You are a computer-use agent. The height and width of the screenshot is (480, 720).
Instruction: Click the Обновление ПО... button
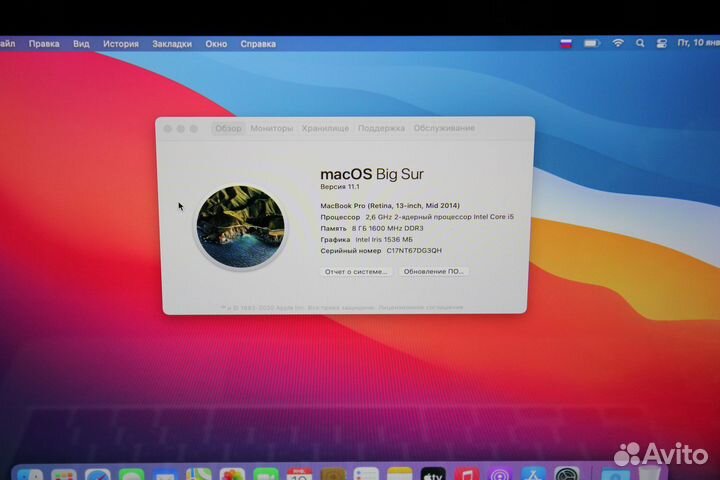coord(433,271)
